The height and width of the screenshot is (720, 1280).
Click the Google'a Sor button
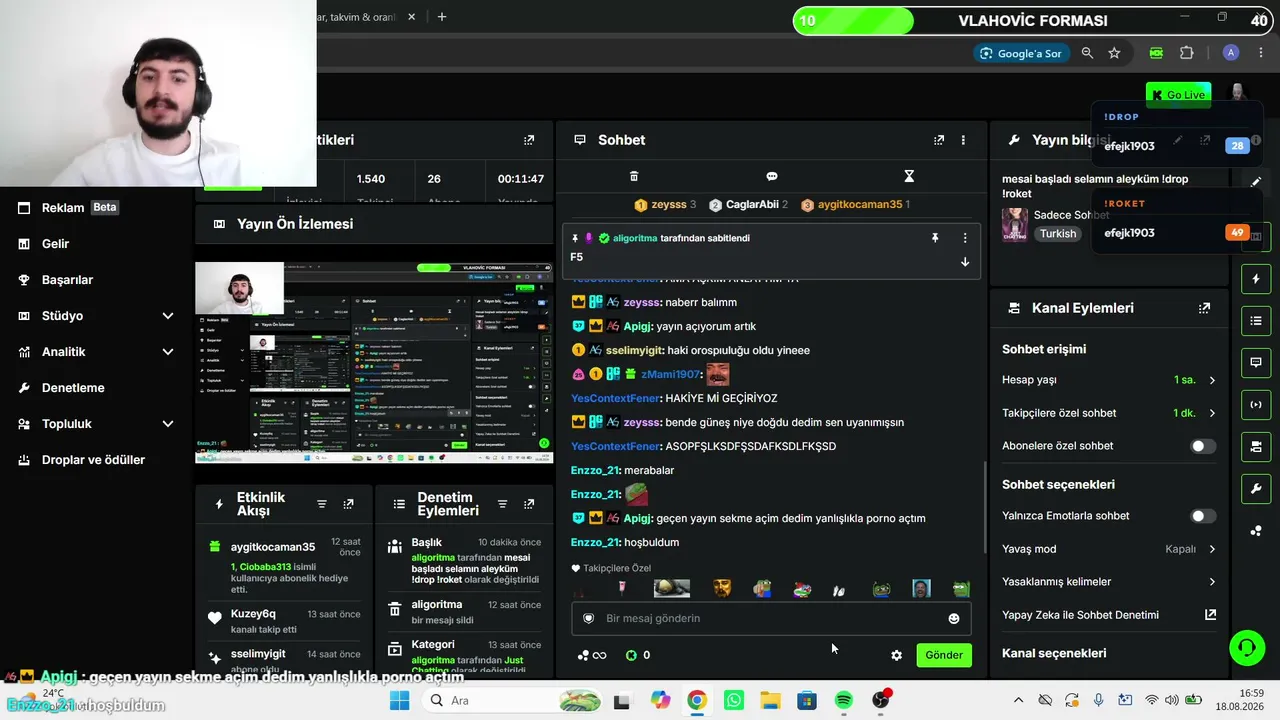tap(1020, 53)
